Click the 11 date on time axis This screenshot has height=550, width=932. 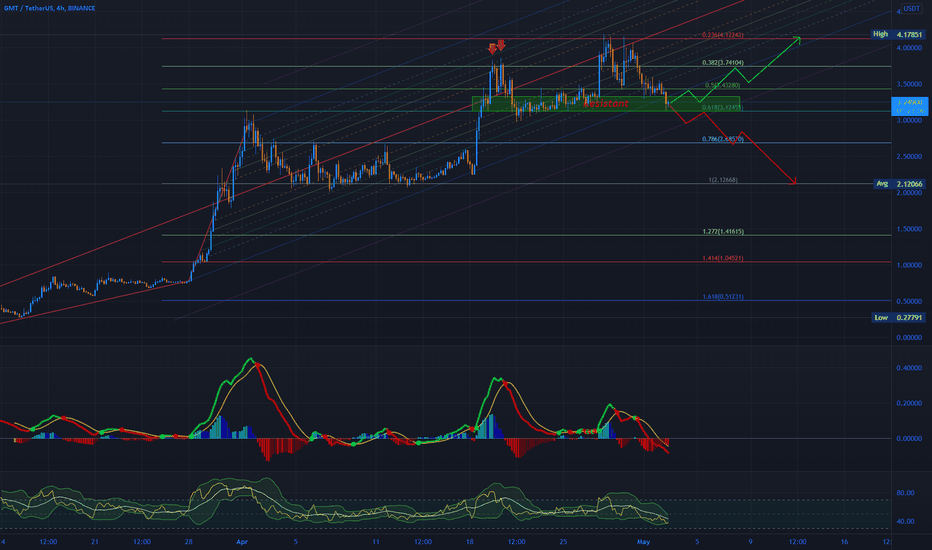coord(376,542)
